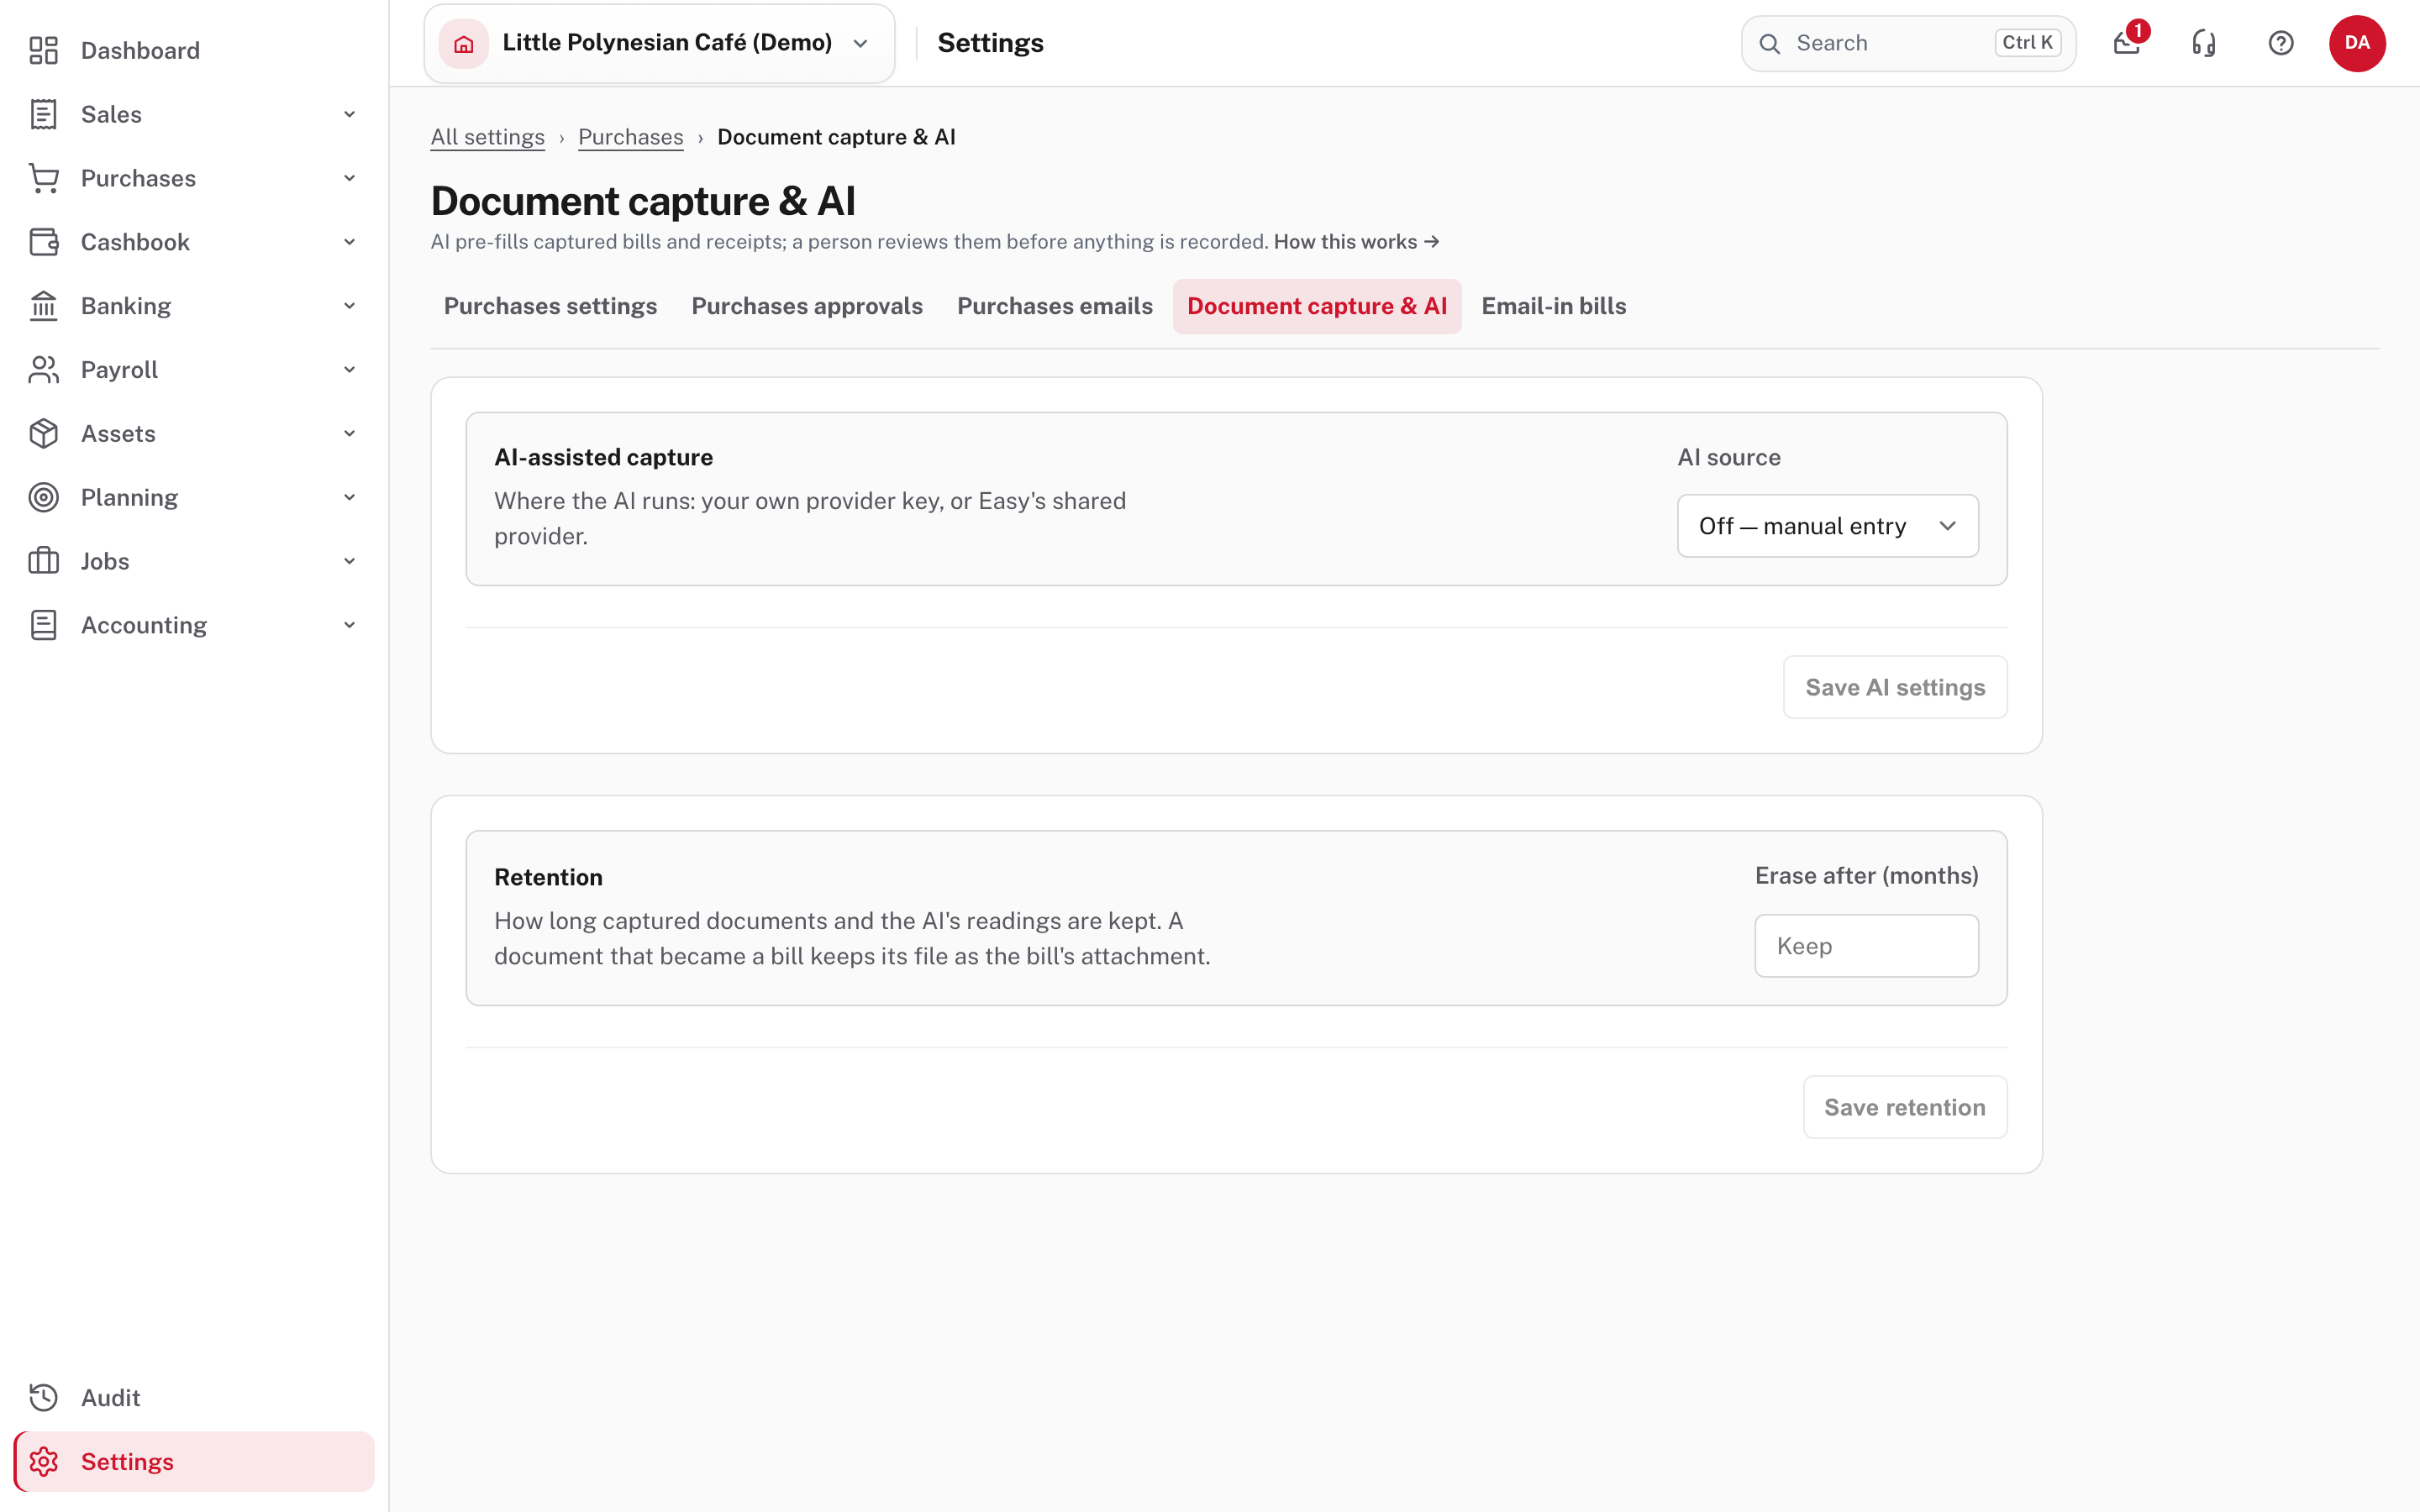Click the Accounting ledger icon

(x=43, y=625)
